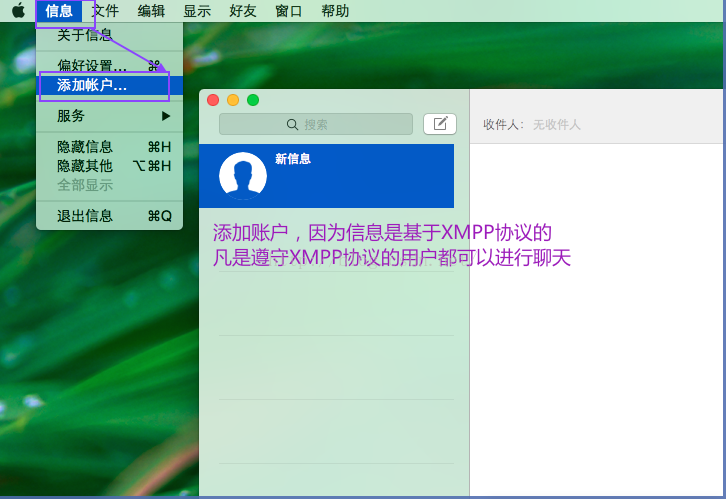Click the 信息 menu bar item

click(x=59, y=11)
